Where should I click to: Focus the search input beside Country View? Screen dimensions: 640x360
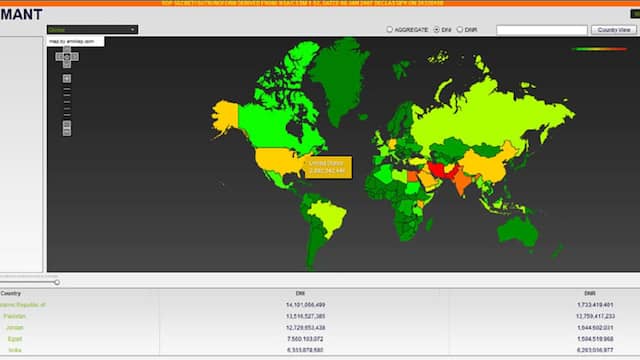(542, 30)
